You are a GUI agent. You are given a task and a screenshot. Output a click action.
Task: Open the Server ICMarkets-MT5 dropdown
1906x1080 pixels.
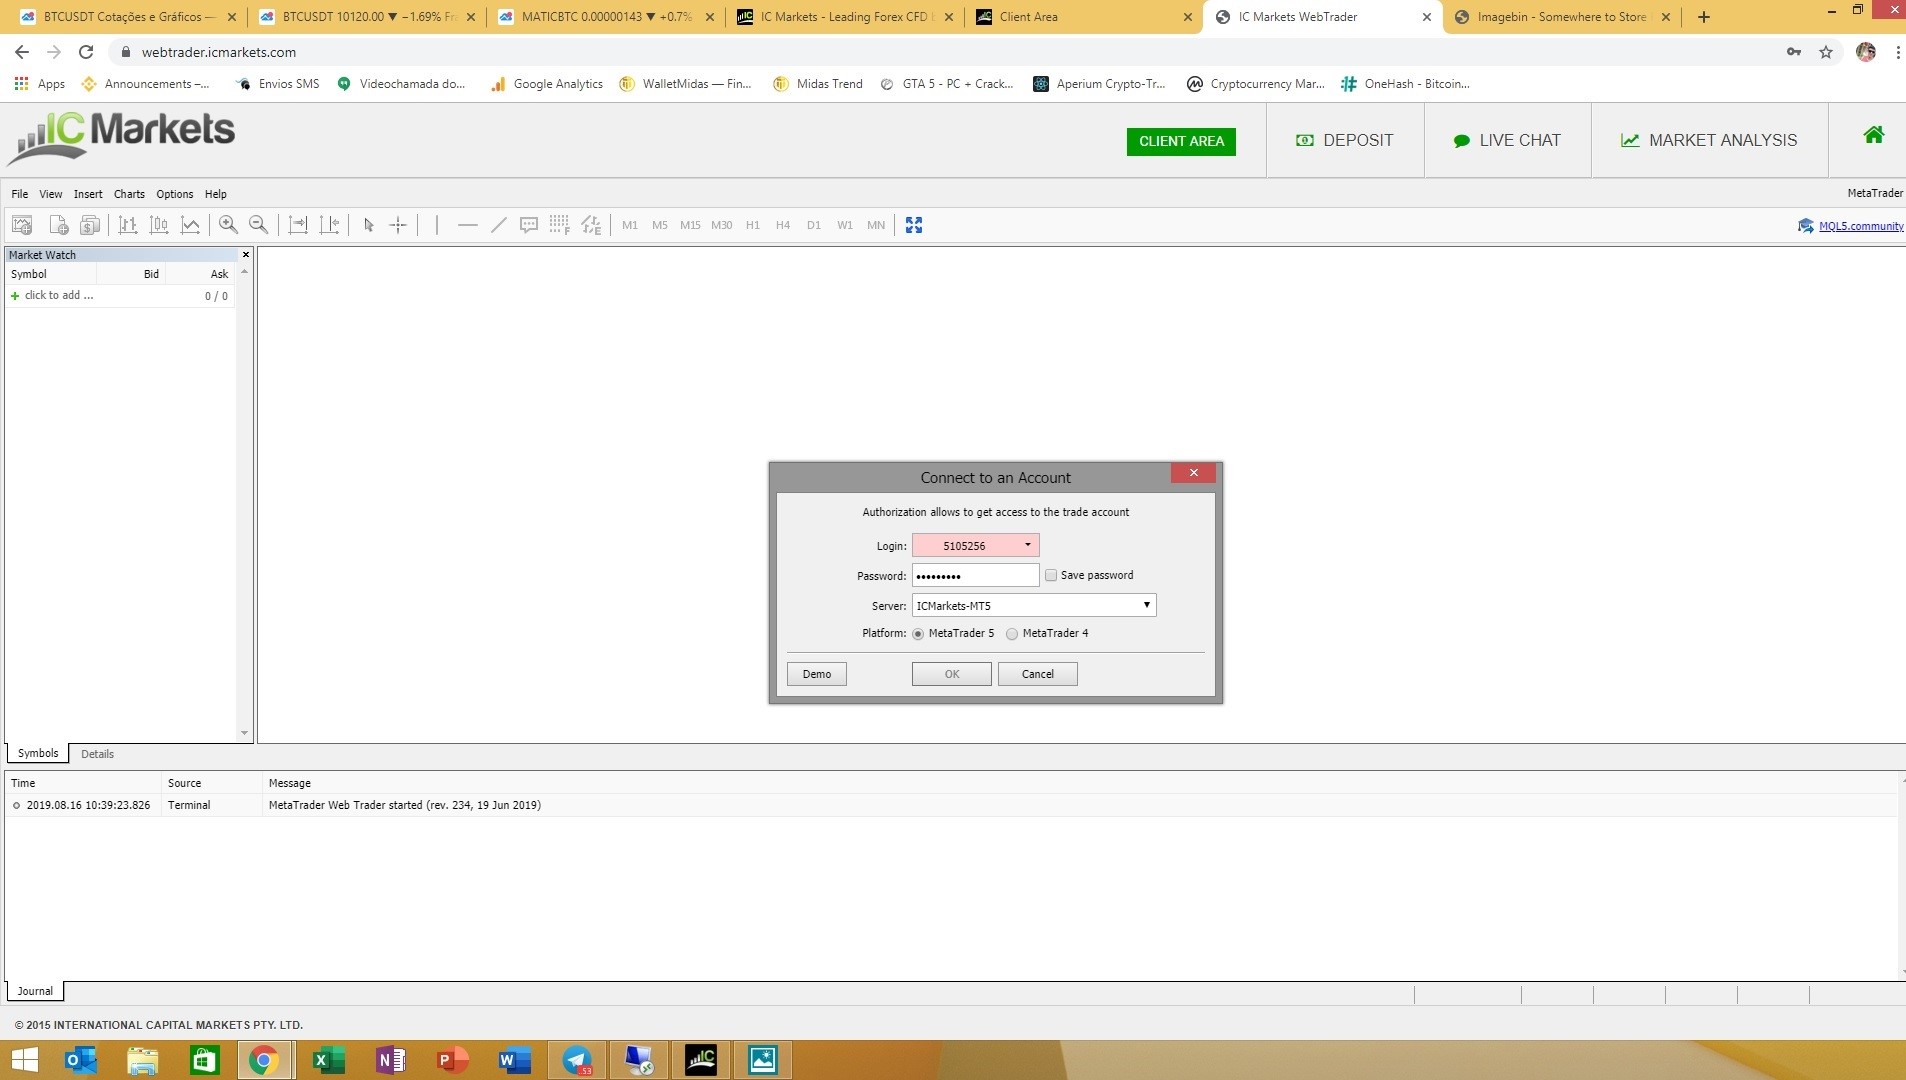(1034, 605)
